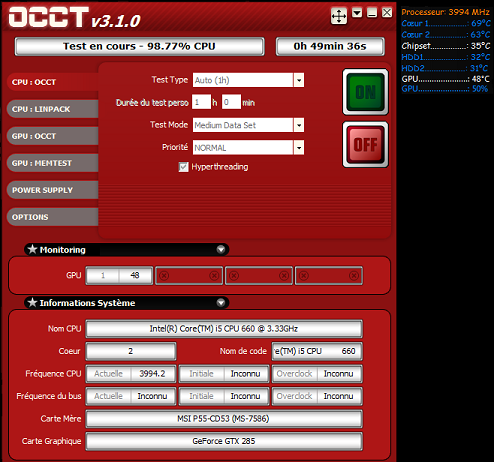This screenshot has width=494, height=462.
Task: Switch to the GPU : OCCT tab
Action: click(53, 136)
